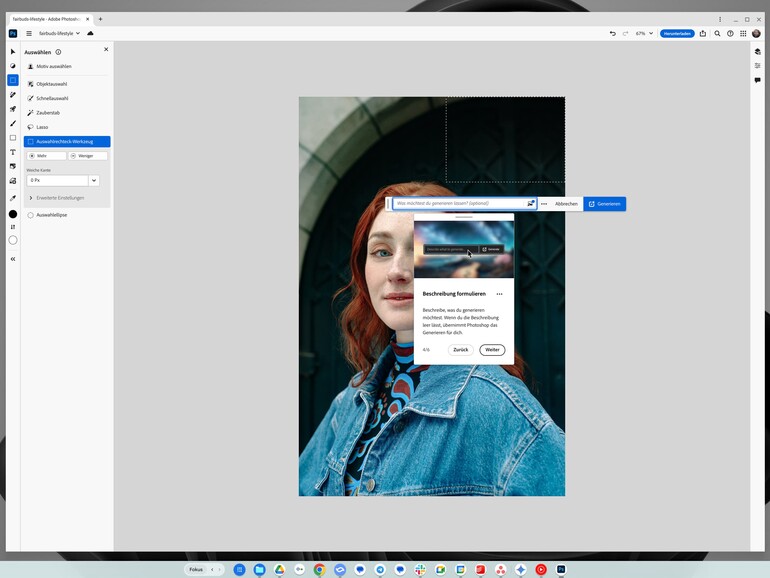This screenshot has width=770, height=578.
Task: Open Slack from the shelf
Action: tap(420, 570)
